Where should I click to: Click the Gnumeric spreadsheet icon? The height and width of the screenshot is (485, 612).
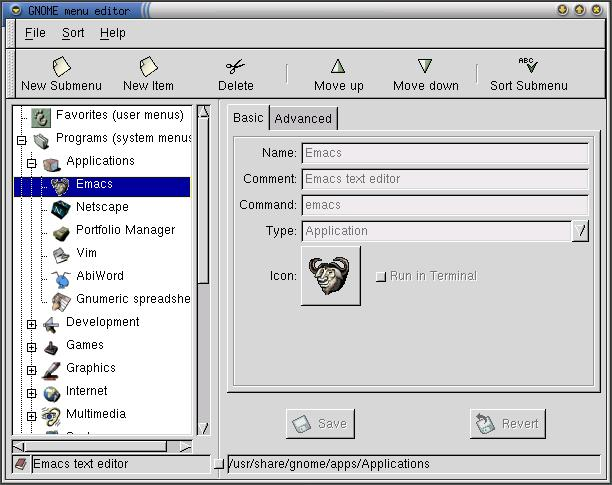pyautogui.click(x=61, y=302)
